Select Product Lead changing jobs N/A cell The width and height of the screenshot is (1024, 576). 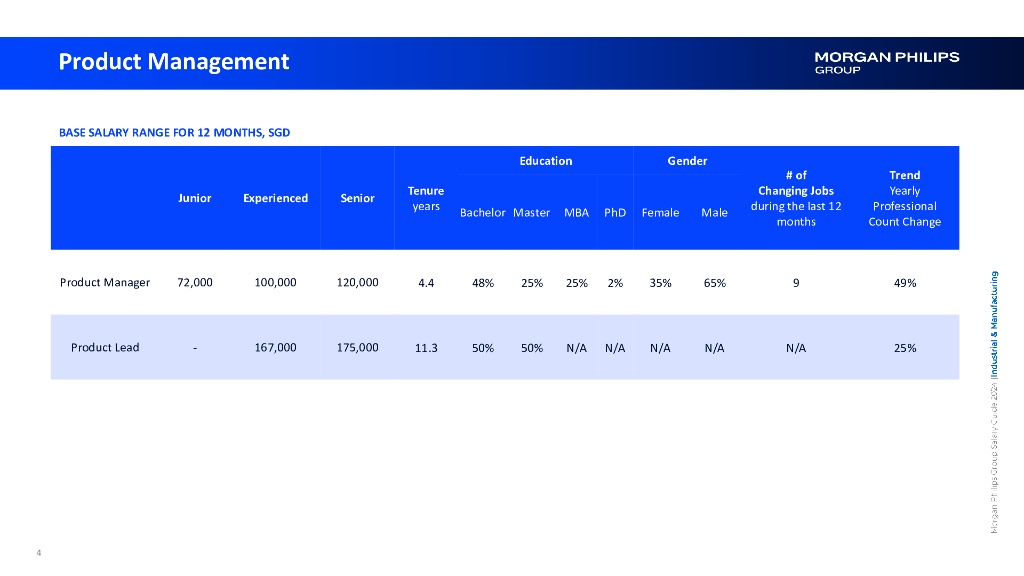coord(796,348)
